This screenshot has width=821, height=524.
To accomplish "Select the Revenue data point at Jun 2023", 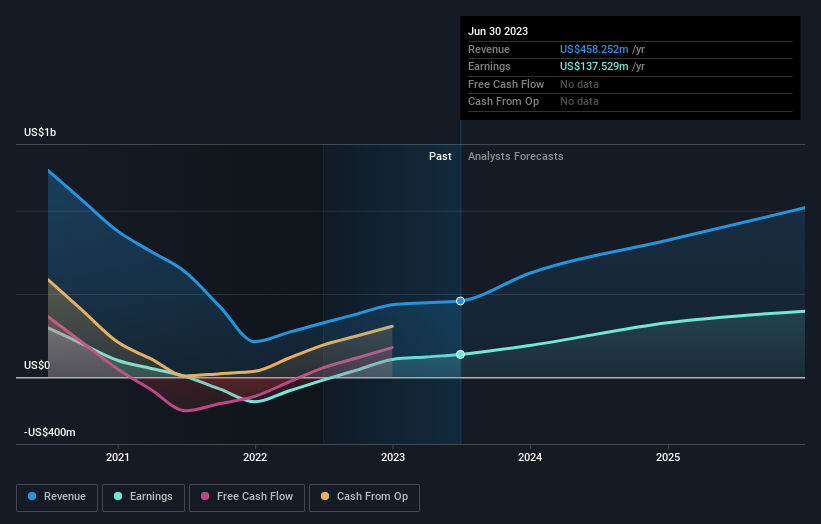I will point(460,301).
